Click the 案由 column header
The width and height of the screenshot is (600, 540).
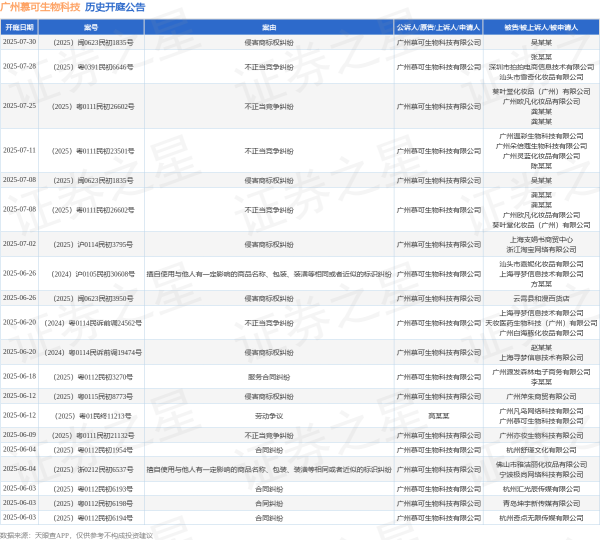pos(269,28)
